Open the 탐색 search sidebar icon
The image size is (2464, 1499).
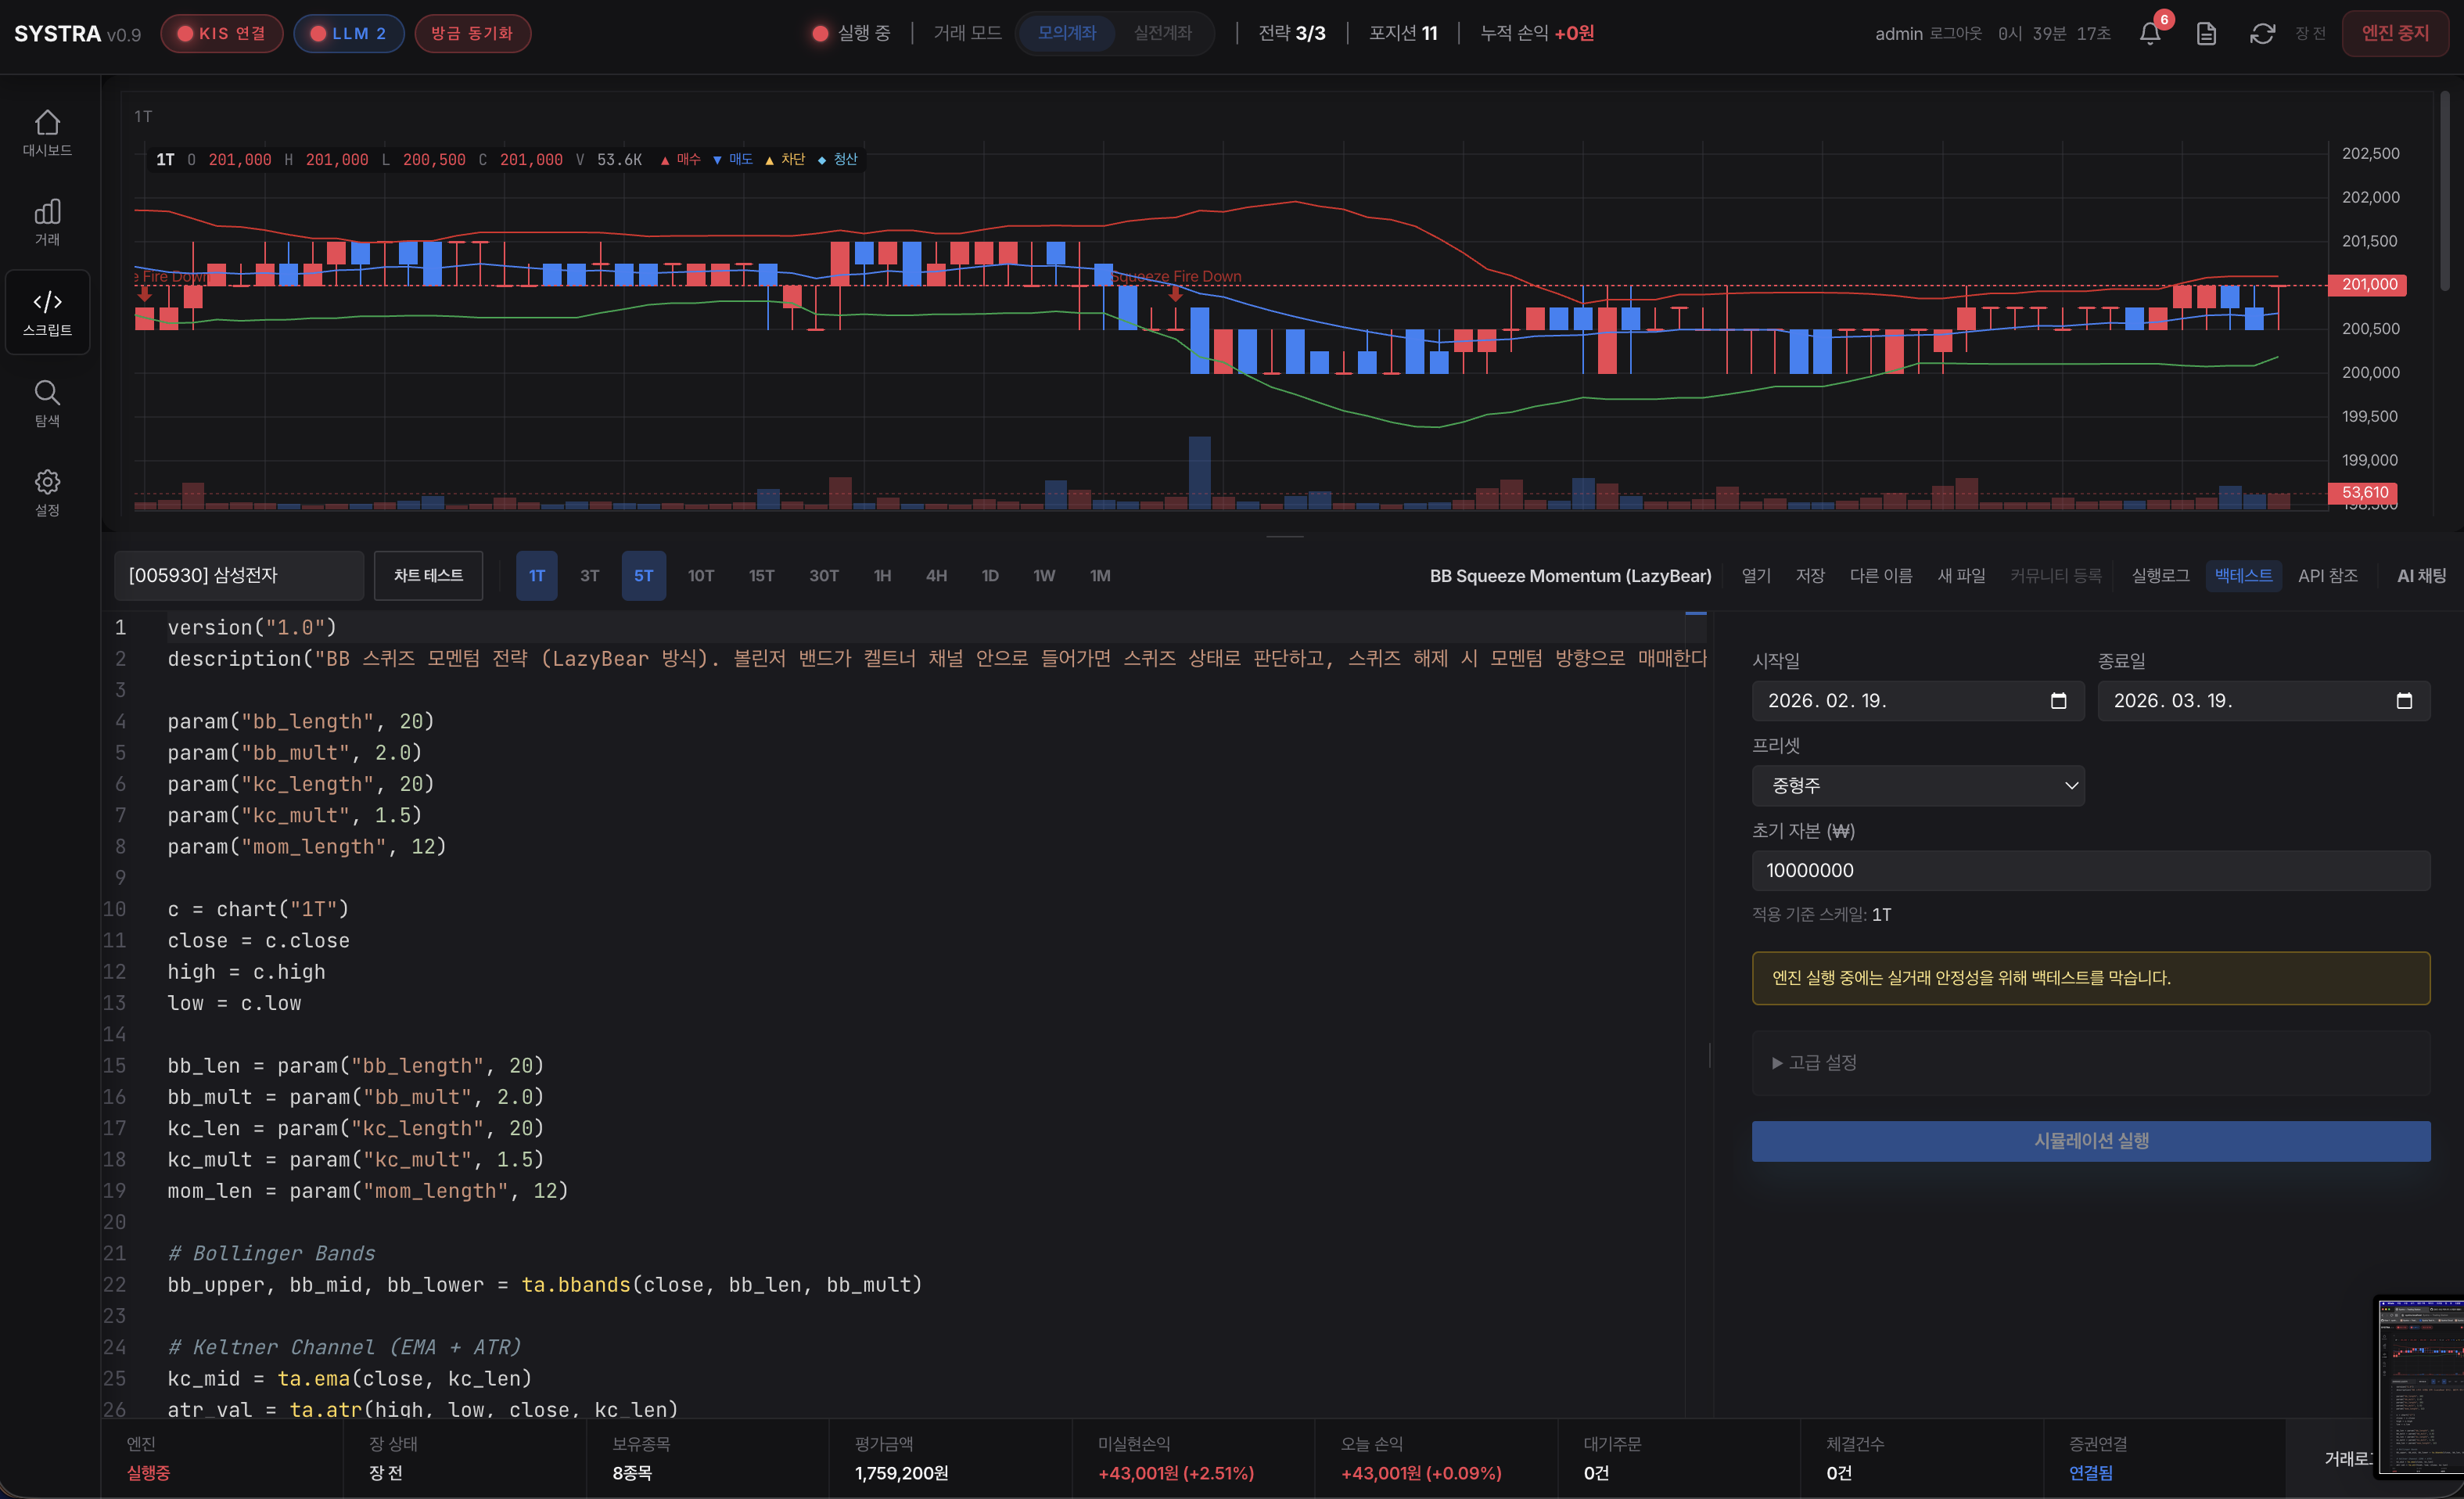pos(47,402)
